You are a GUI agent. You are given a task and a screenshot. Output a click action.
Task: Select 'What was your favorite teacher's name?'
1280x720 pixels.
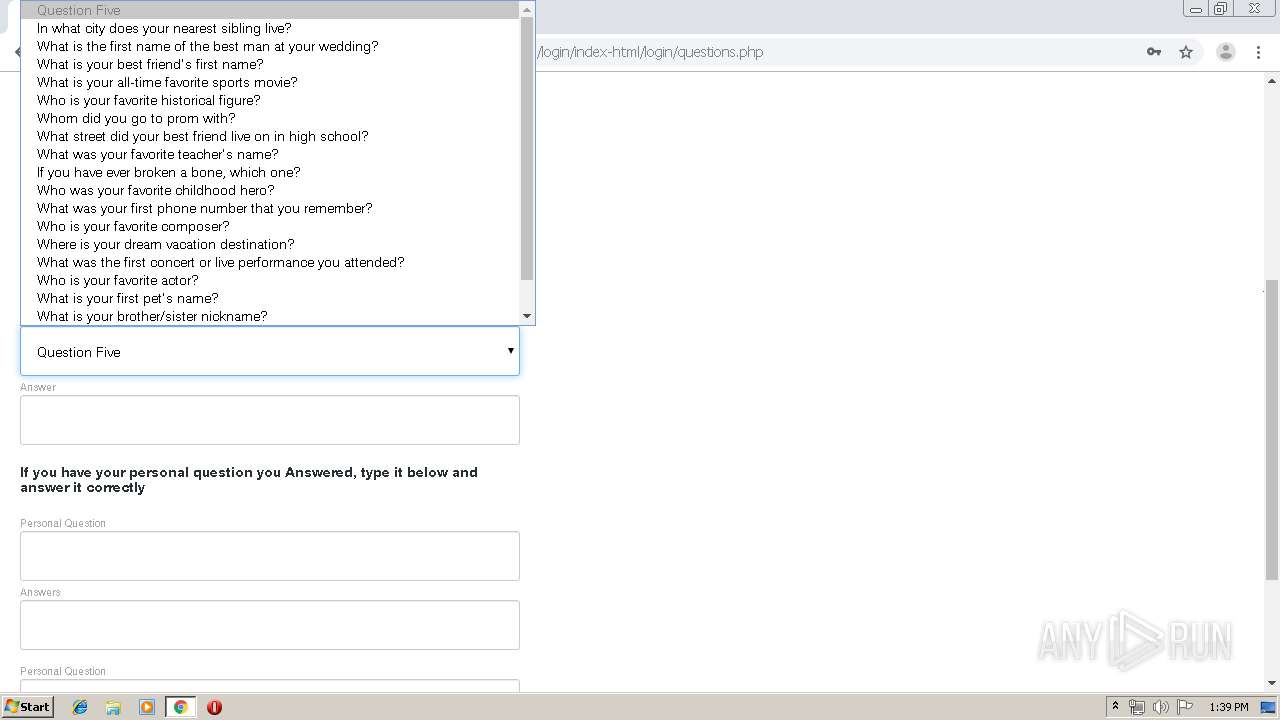(270, 154)
